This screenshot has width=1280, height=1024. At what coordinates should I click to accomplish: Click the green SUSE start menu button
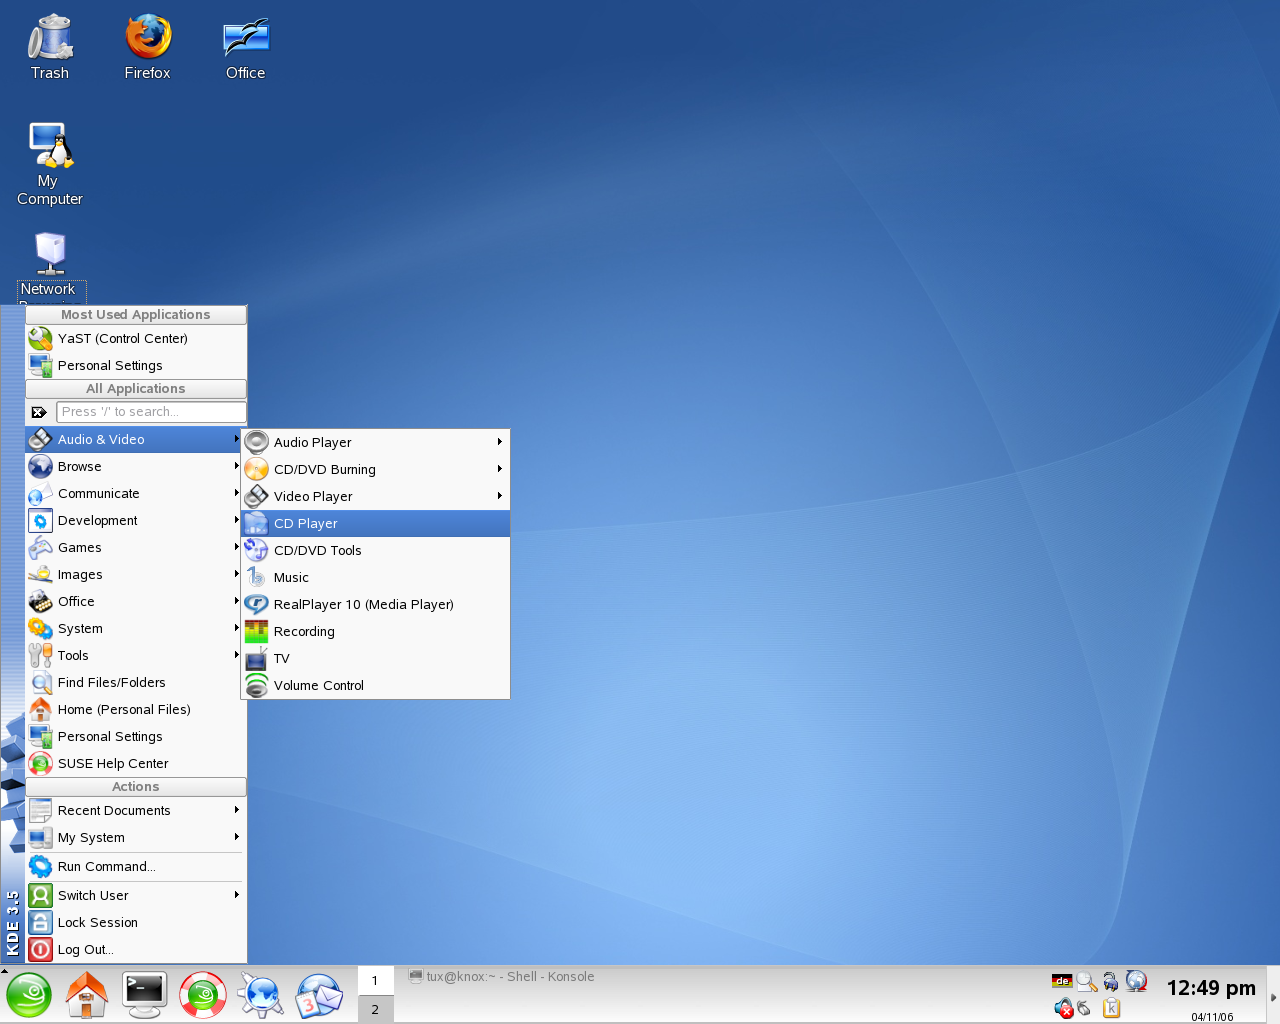coord(29,995)
